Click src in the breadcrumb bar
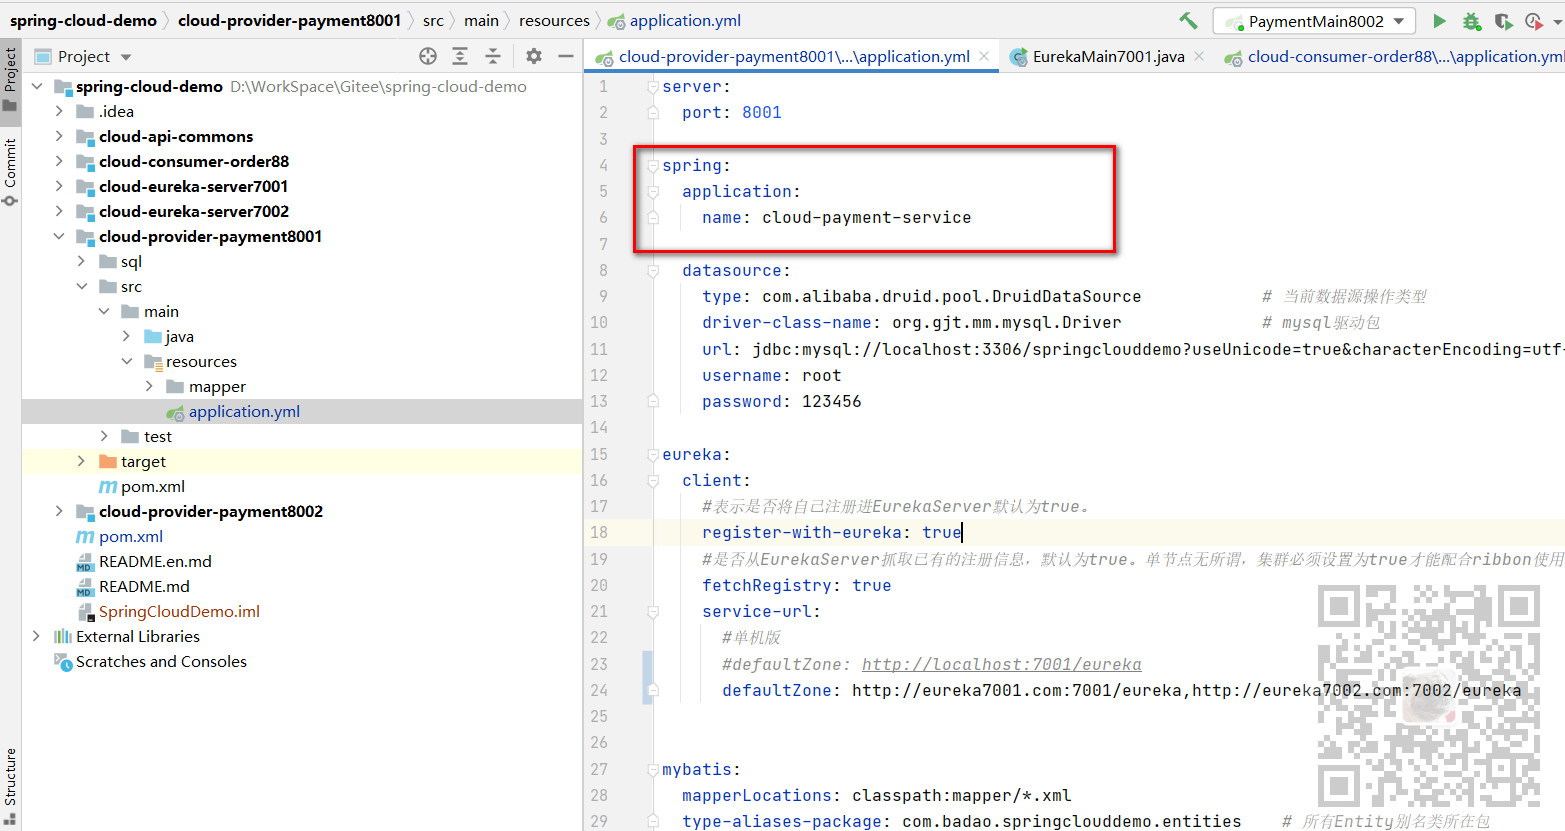Image resolution: width=1565 pixels, height=831 pixels. [x=433, y=20]
